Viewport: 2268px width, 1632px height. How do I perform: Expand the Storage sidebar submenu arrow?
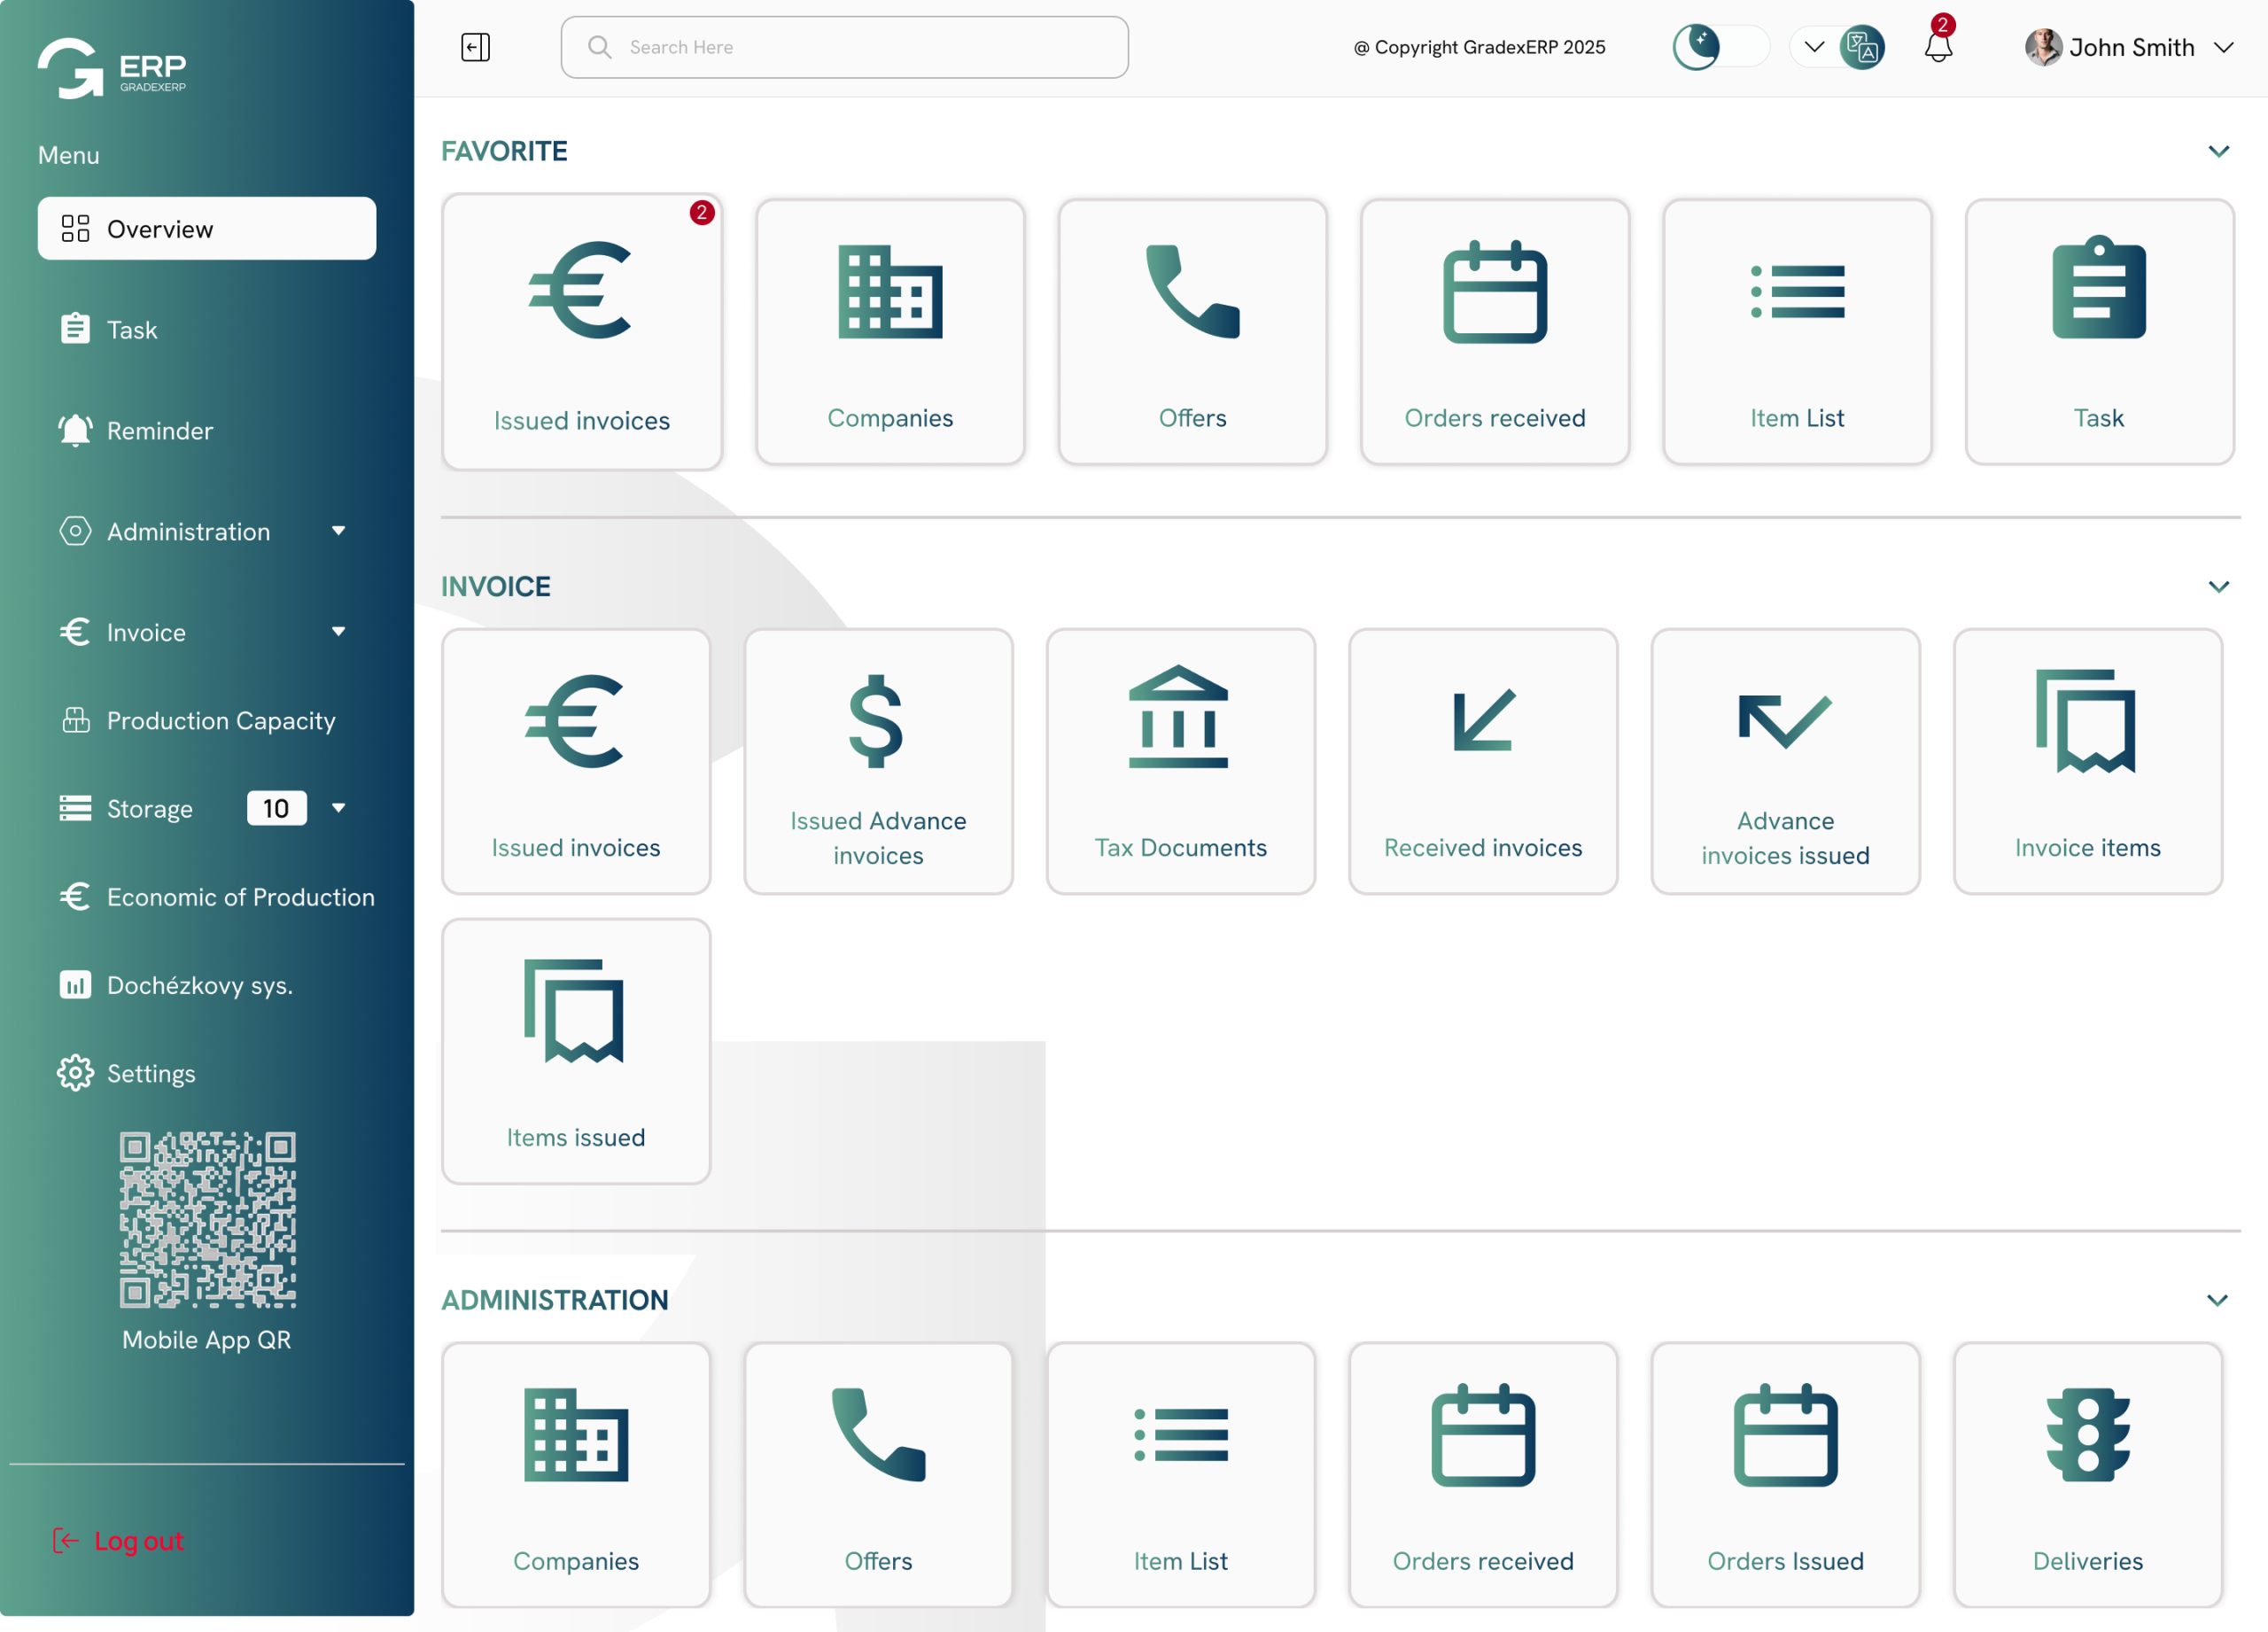click(338, 808)
